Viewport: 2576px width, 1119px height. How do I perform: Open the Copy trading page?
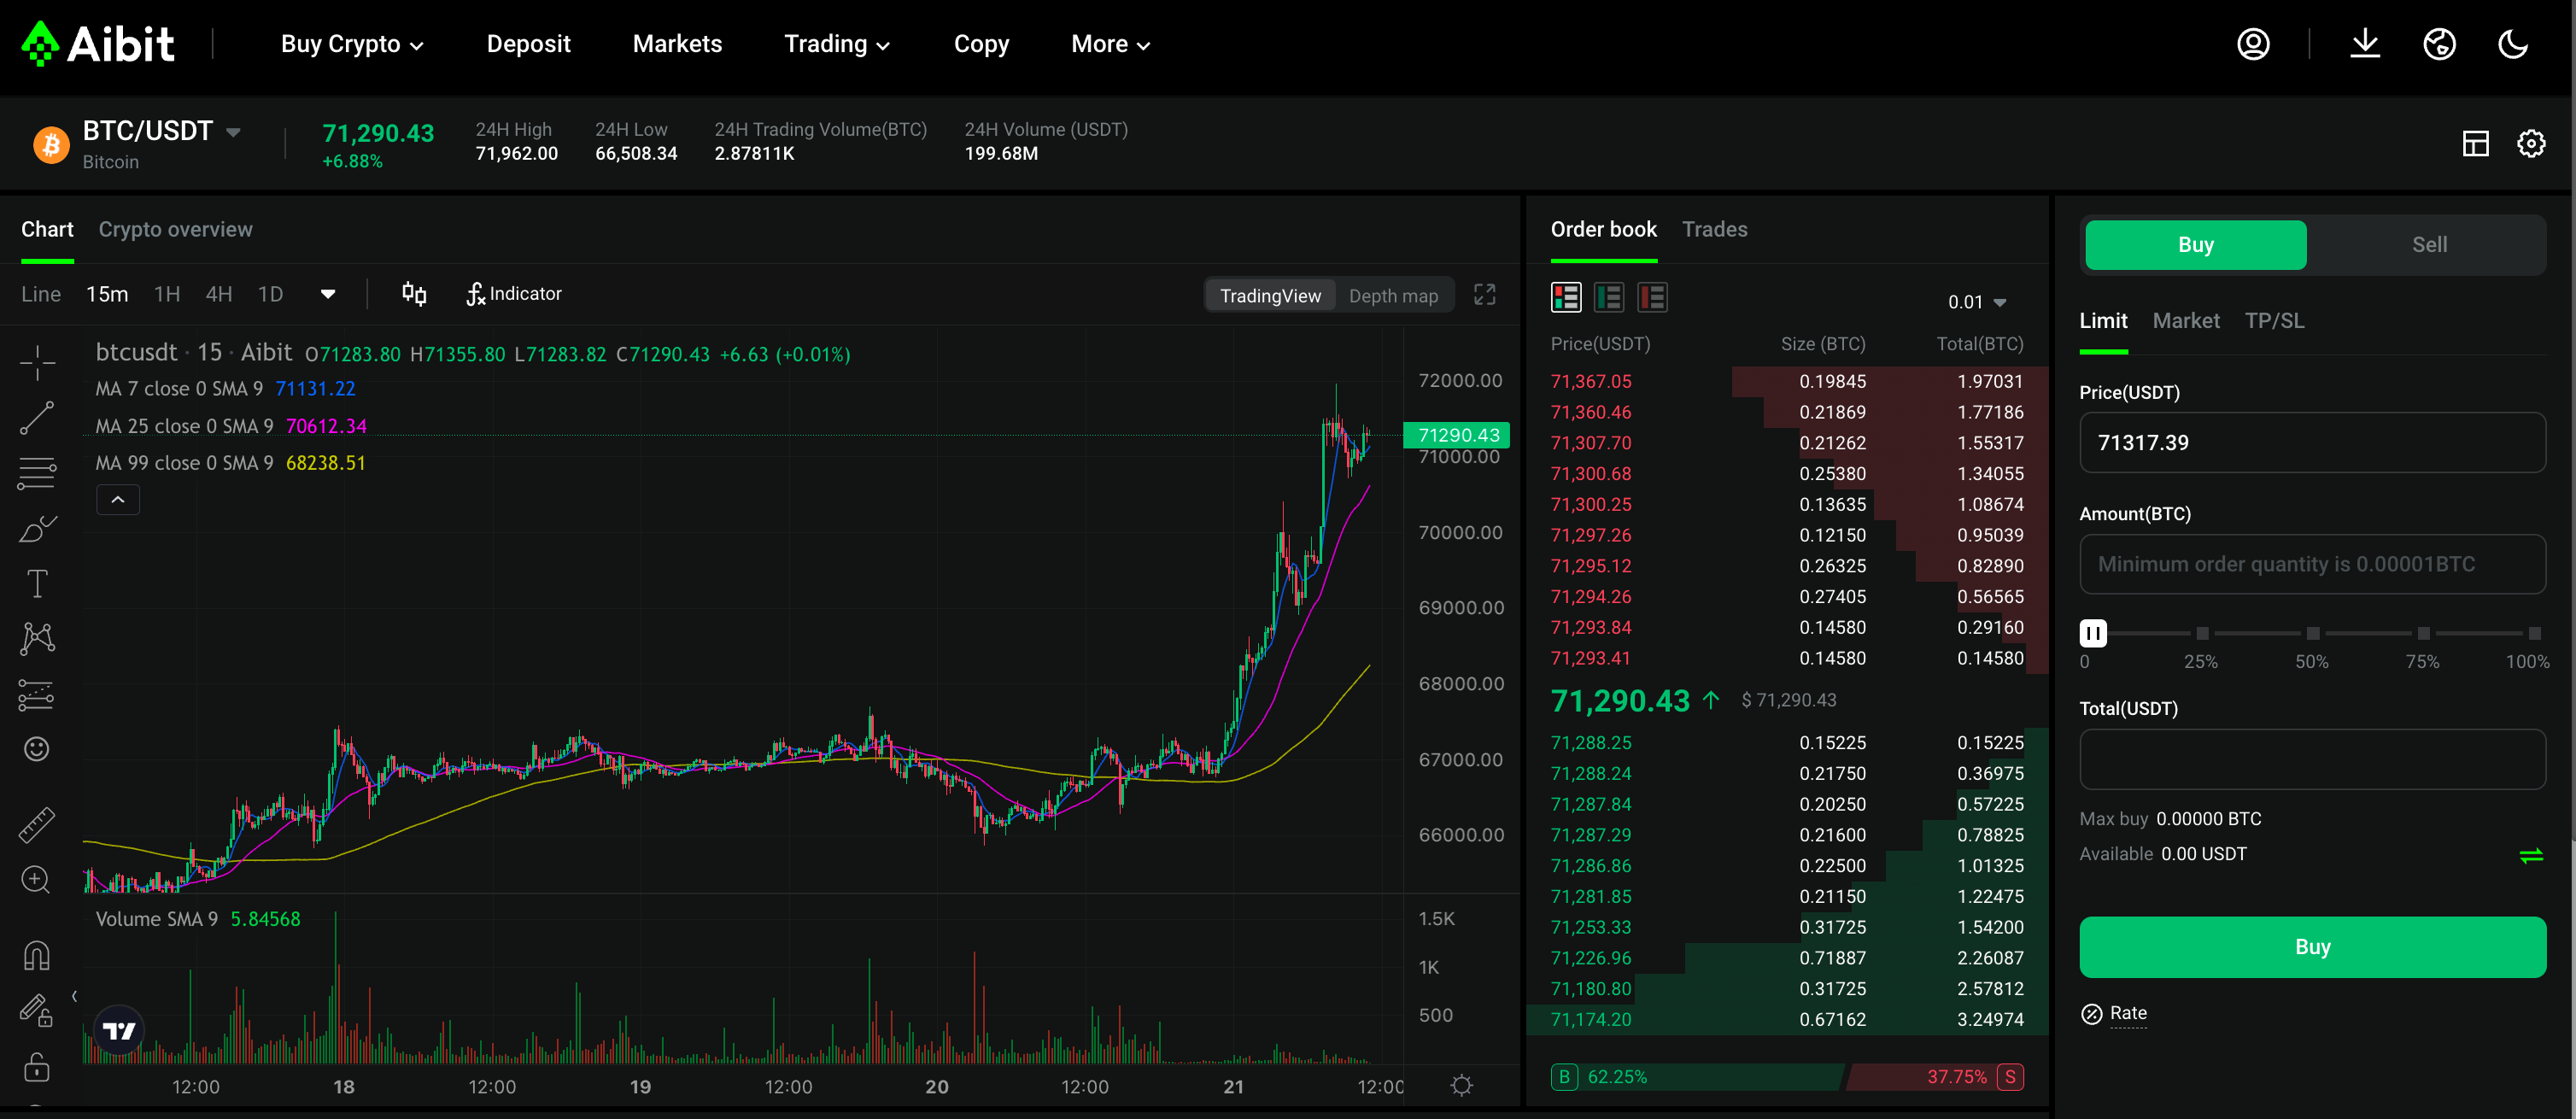[x=981, y=44]
